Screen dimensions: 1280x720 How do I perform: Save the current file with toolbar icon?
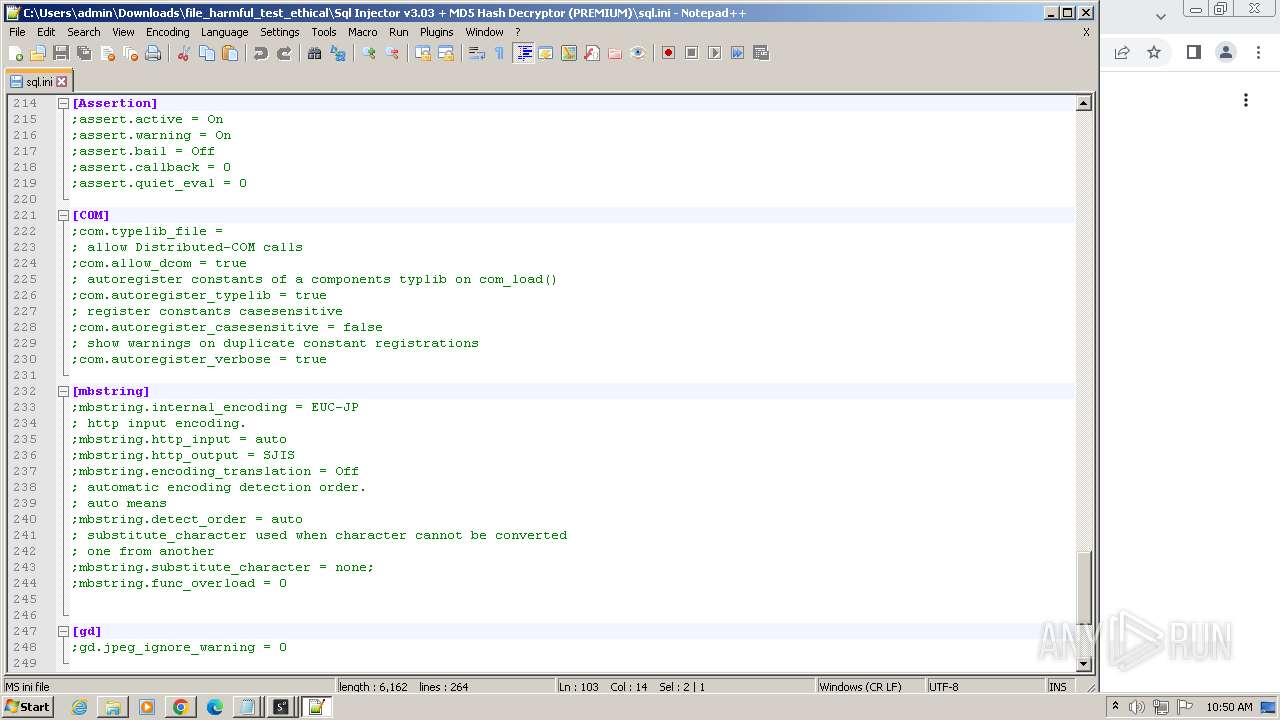pyautogui.click(x=61, y=53)
